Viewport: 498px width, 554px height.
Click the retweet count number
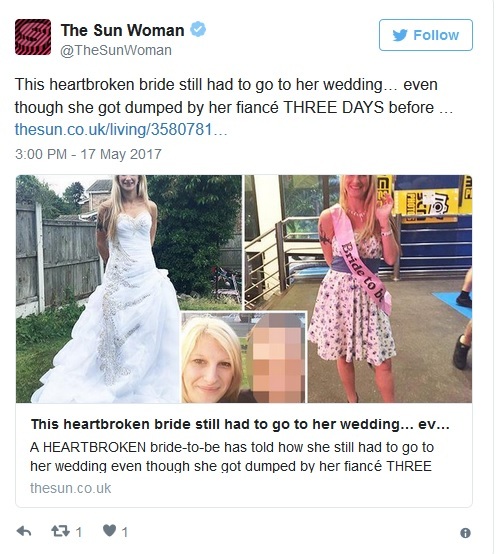click(x=79, y=532)
